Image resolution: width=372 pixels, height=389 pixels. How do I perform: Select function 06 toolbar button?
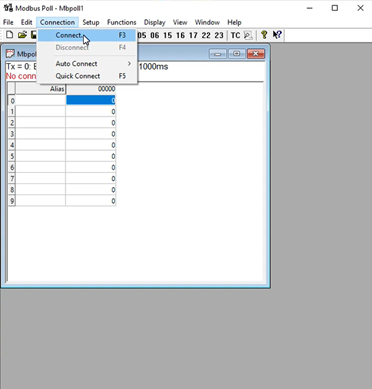(155, 35)
